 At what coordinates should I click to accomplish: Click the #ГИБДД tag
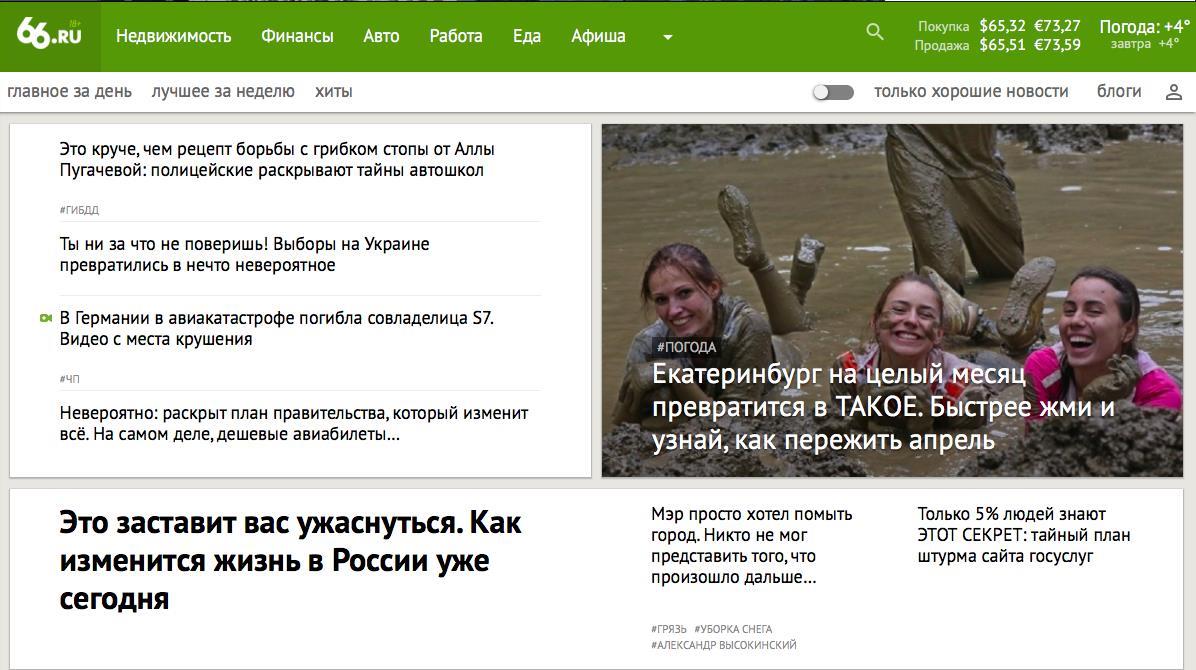pos(79,210)
